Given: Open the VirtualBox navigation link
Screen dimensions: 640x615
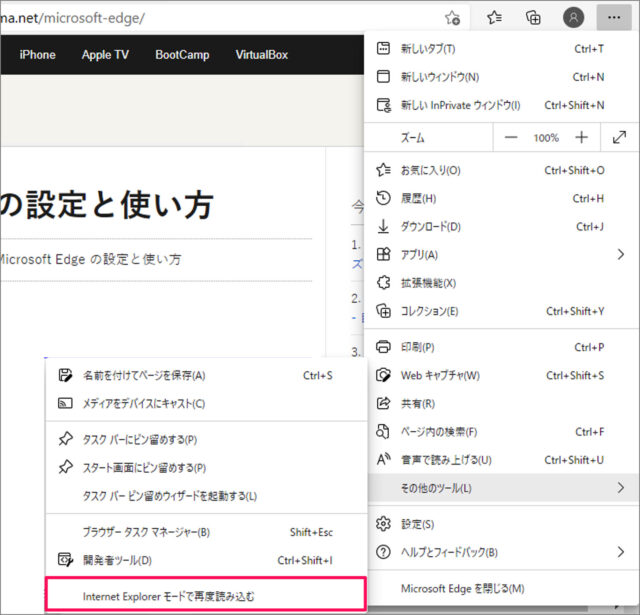Looking at the screenshot, I should click(262, 54).
